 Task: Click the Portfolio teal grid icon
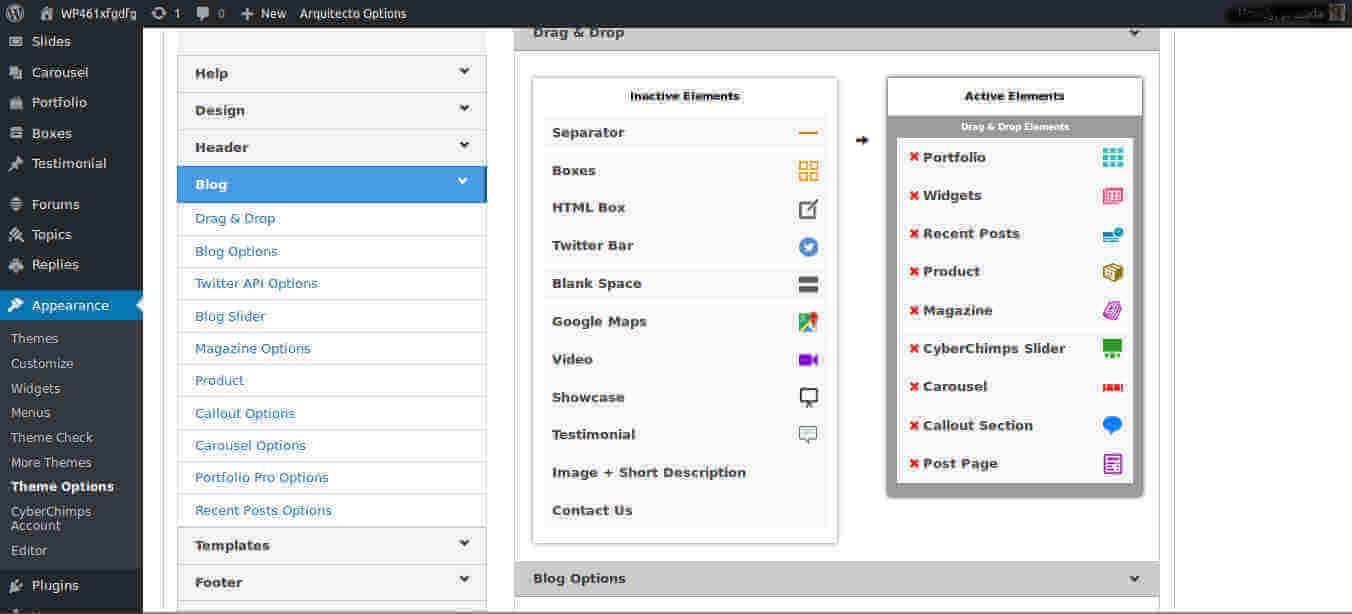[1112, 157]
